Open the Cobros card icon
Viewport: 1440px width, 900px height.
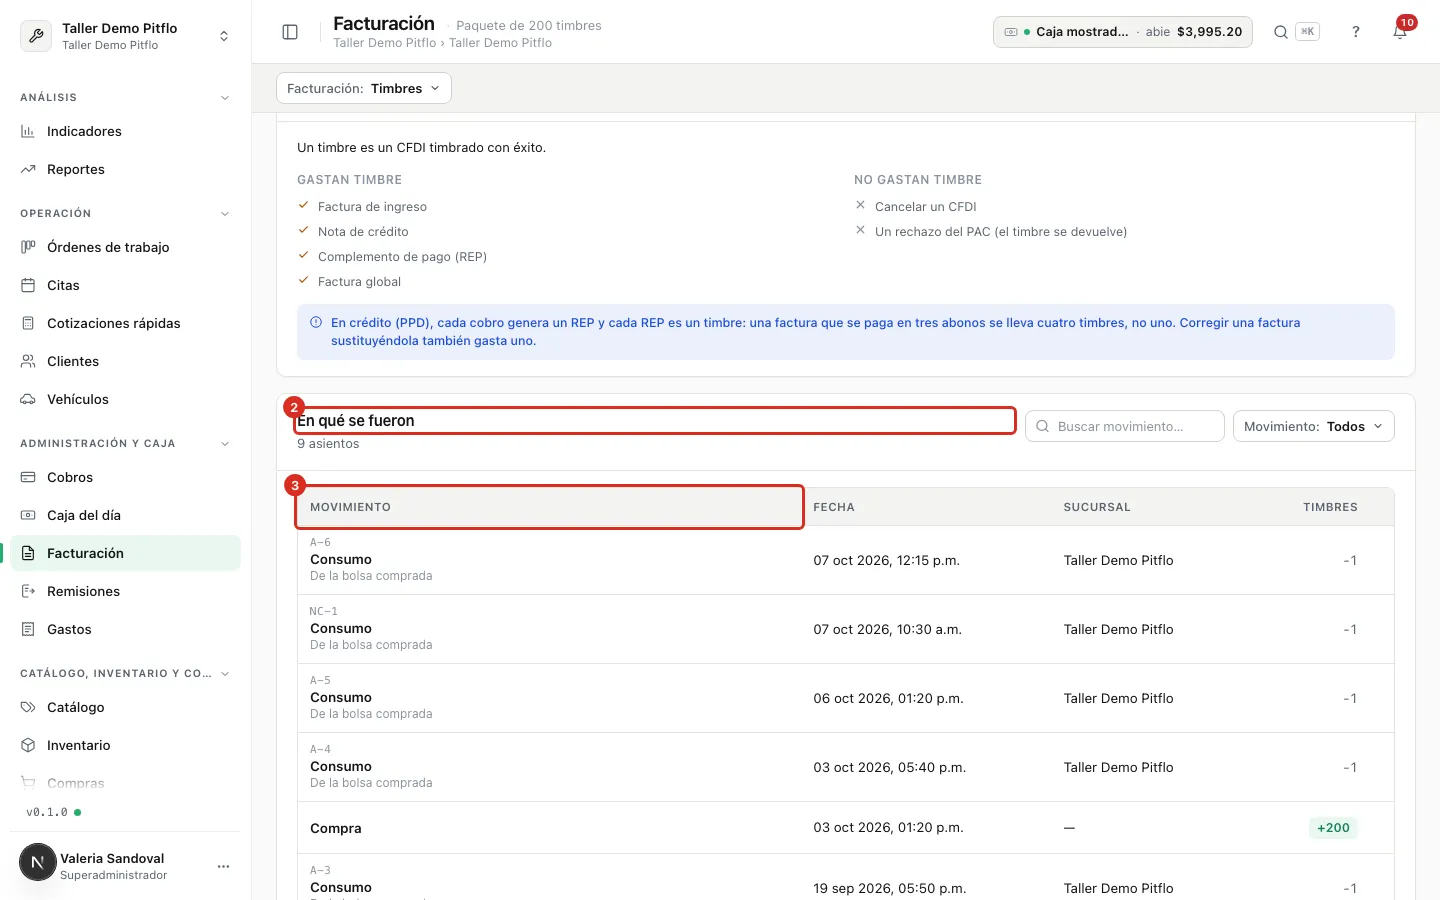pos(28,477)
